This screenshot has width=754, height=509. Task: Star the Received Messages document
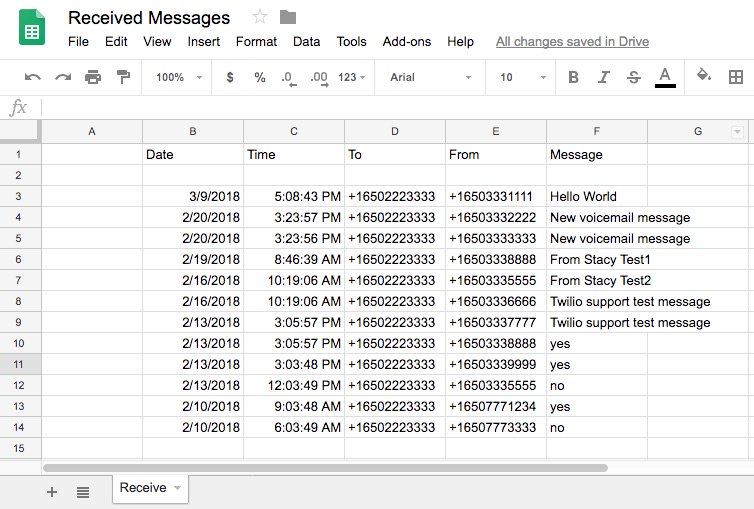tap(260, 17)
